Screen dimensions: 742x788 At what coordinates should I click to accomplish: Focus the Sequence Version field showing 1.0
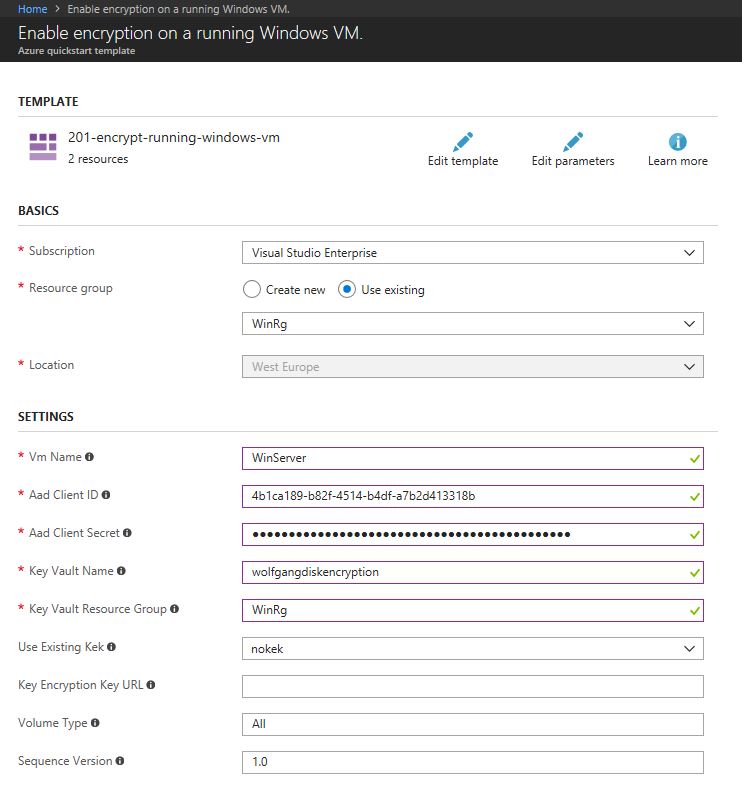473,762
